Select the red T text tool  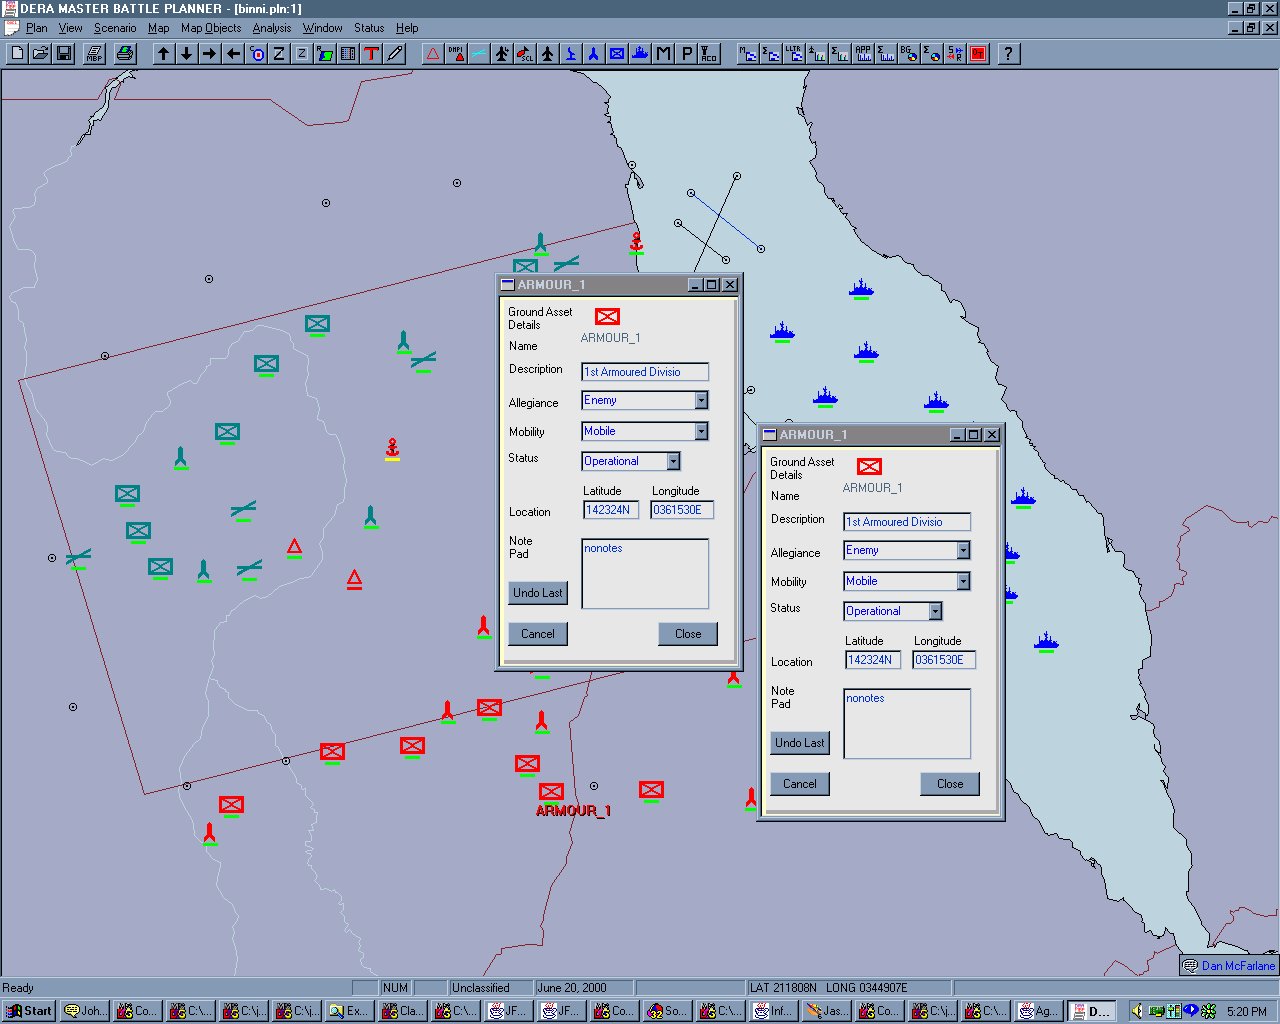tap(371, 54)
